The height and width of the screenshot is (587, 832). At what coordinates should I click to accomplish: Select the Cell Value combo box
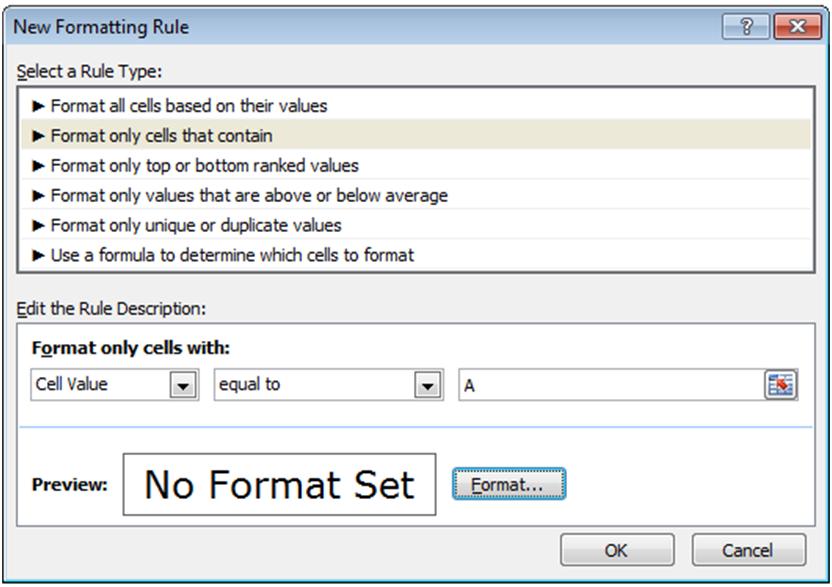115,385
